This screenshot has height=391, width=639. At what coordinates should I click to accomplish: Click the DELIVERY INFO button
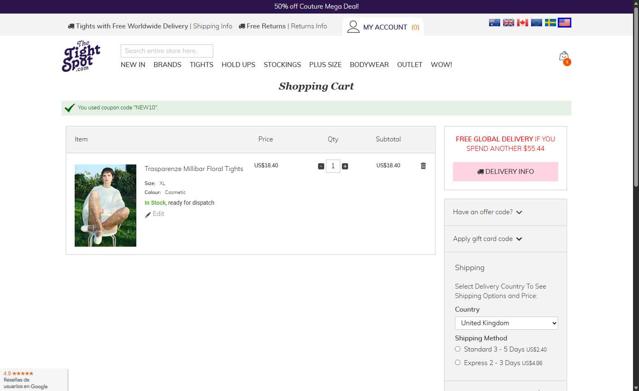coord(505,172)
